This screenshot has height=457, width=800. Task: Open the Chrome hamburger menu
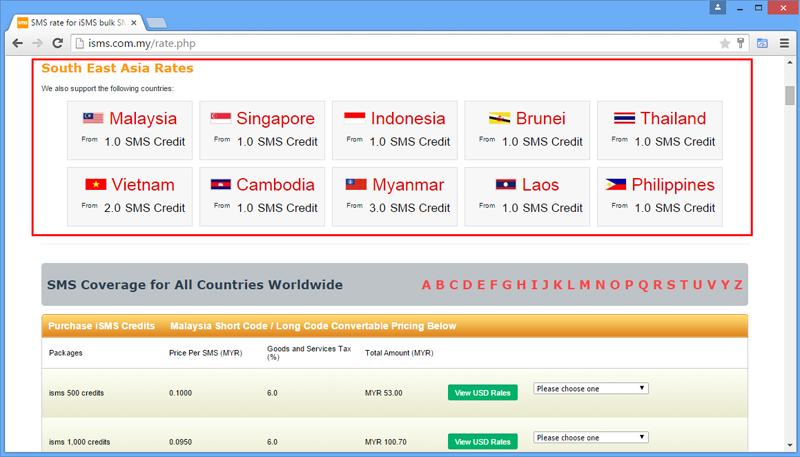point(785,43)
